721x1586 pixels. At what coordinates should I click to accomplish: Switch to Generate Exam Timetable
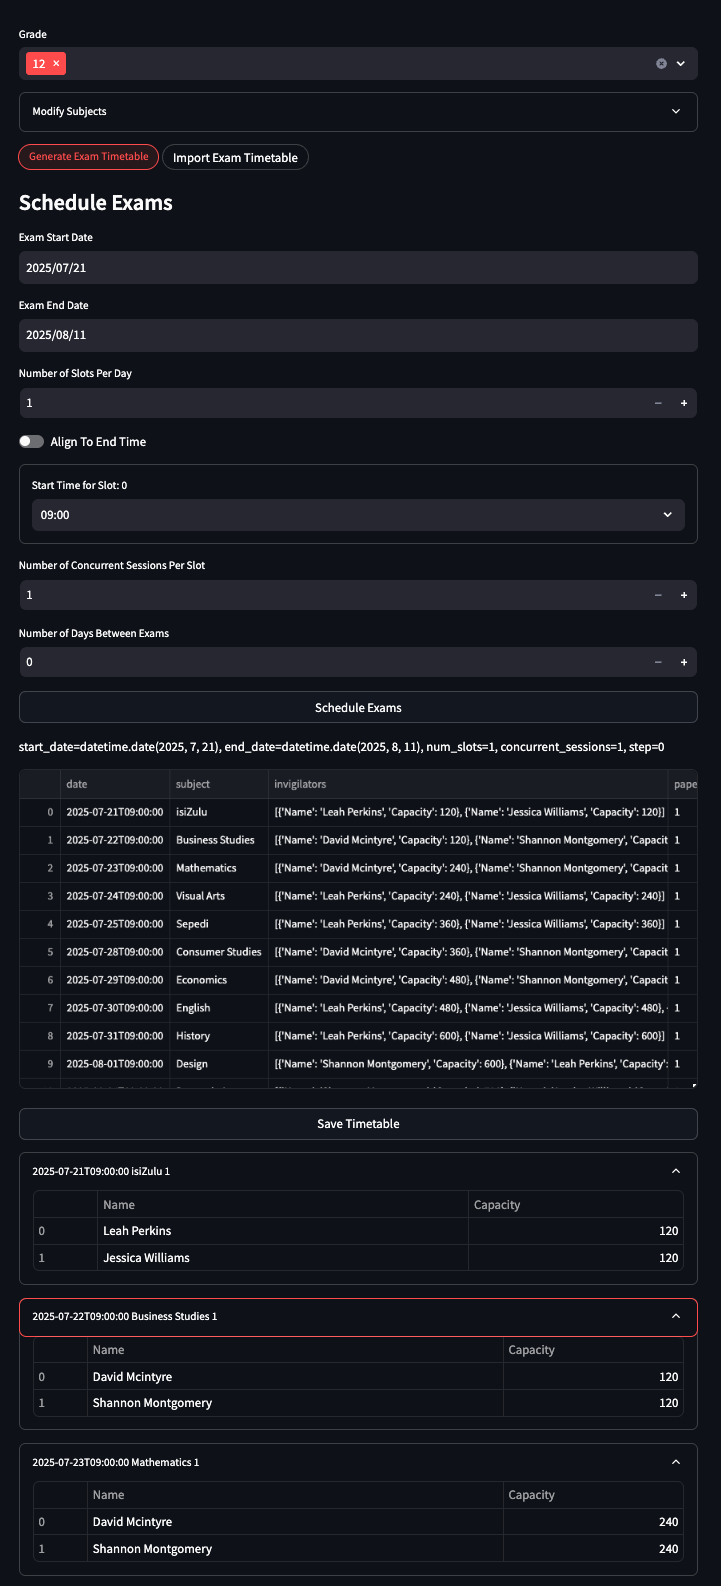click(x=88, y=157)
